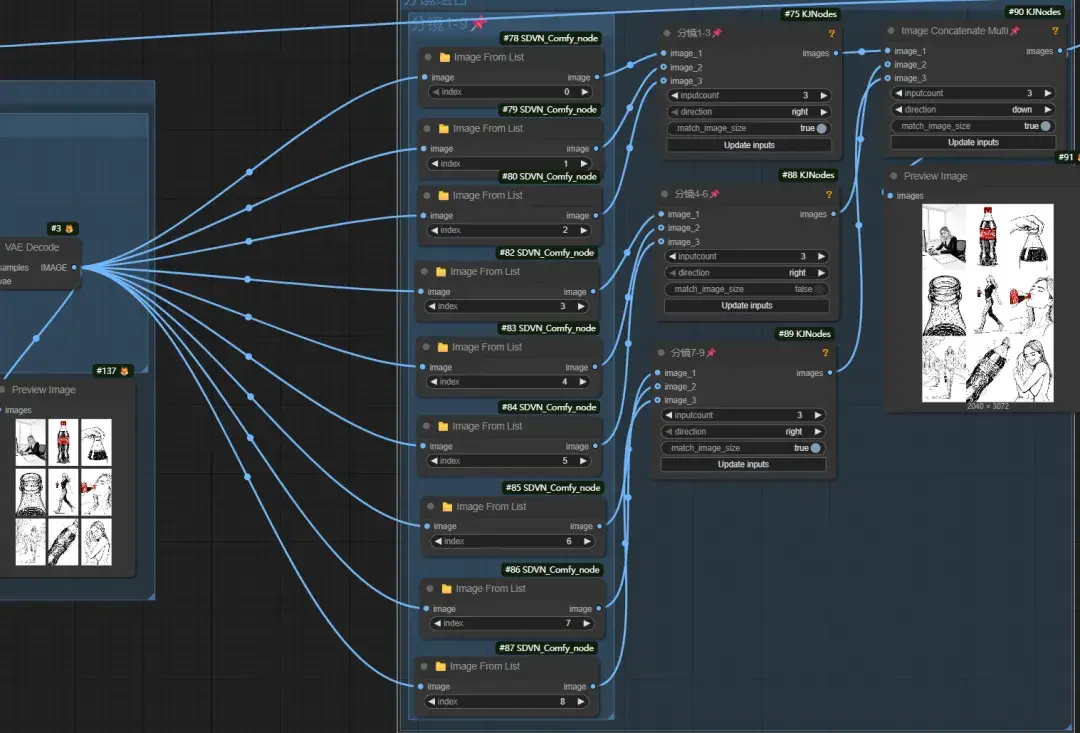The height and width of the screenshot is (733, 1080).
Task: Click the #75 KJNodes badge
Action: point(811,13)
